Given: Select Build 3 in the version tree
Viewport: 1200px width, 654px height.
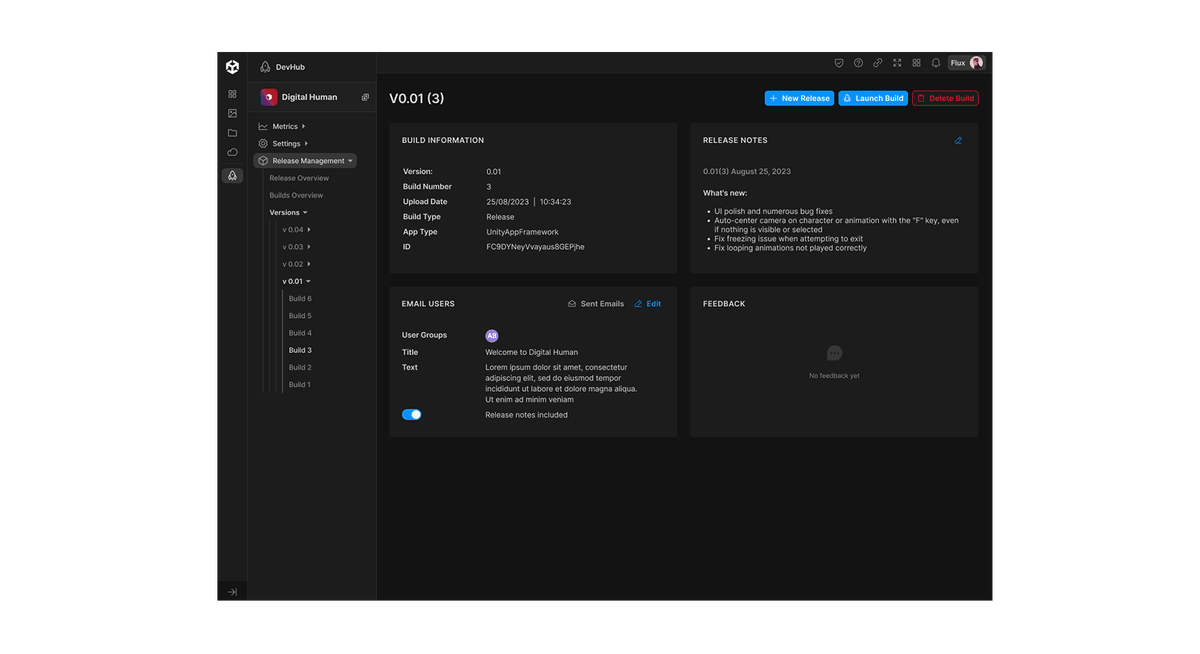Looking at the screenshot, I should coord(299,350).
